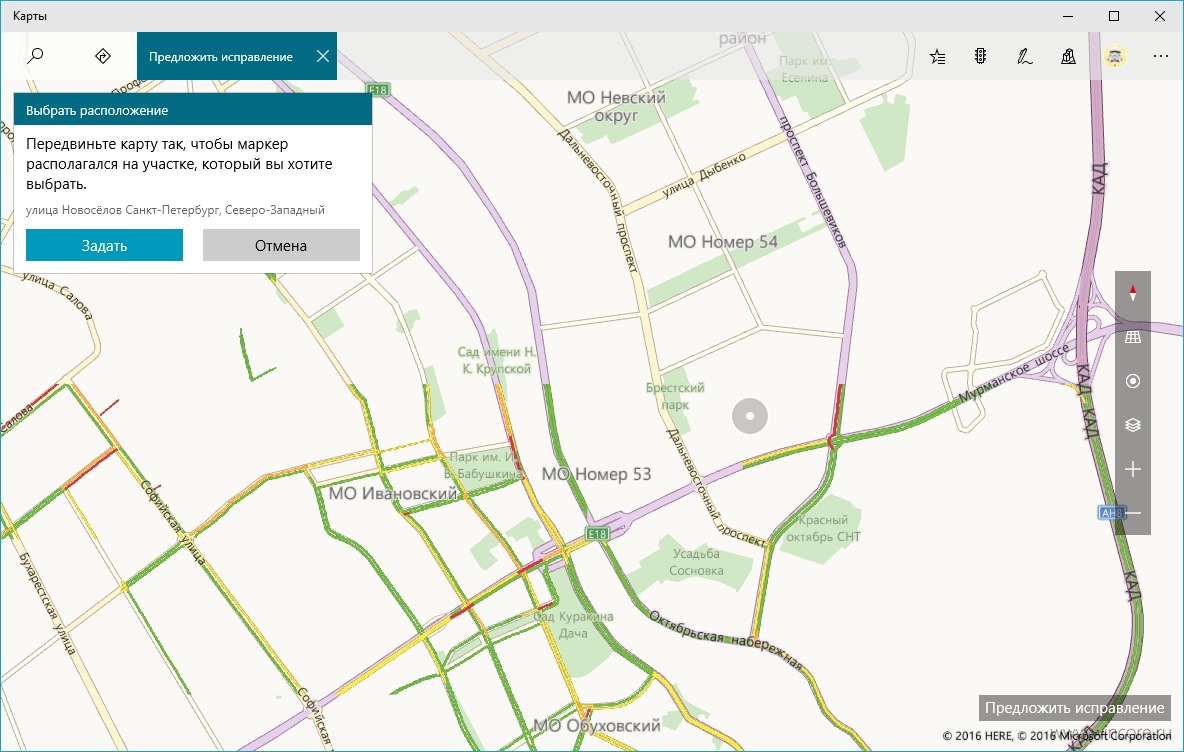Zoom in with the plus icon
1184x752 pixels.
click(x=1133, y=470)
